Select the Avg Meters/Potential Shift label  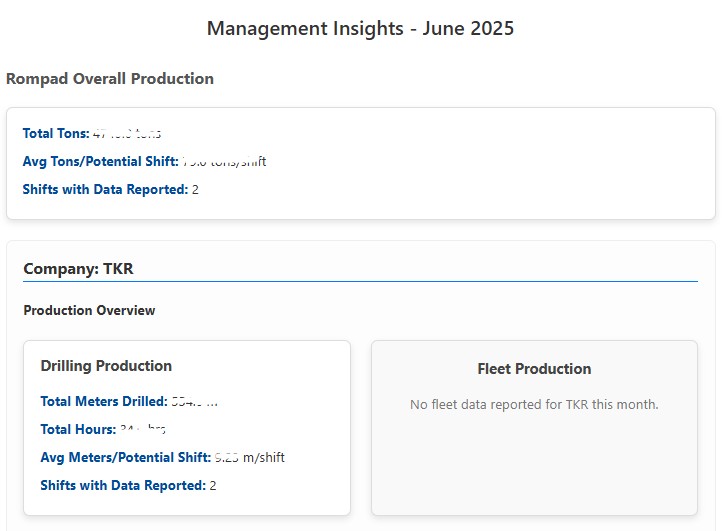126,457
